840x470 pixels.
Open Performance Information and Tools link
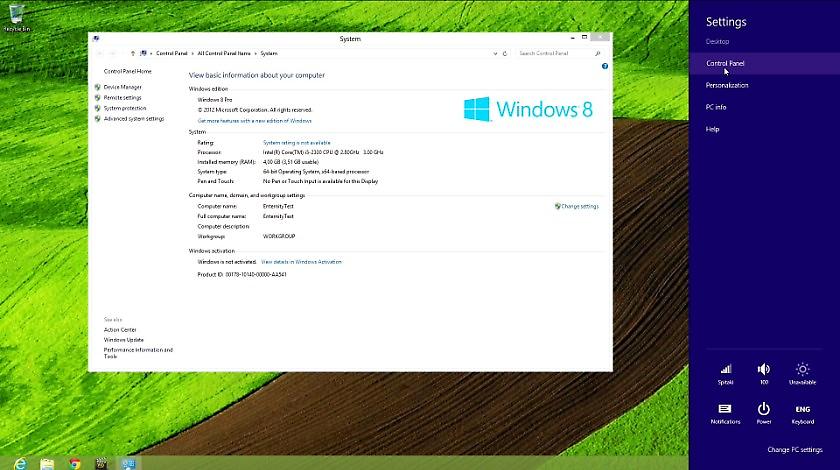point(138,353)
